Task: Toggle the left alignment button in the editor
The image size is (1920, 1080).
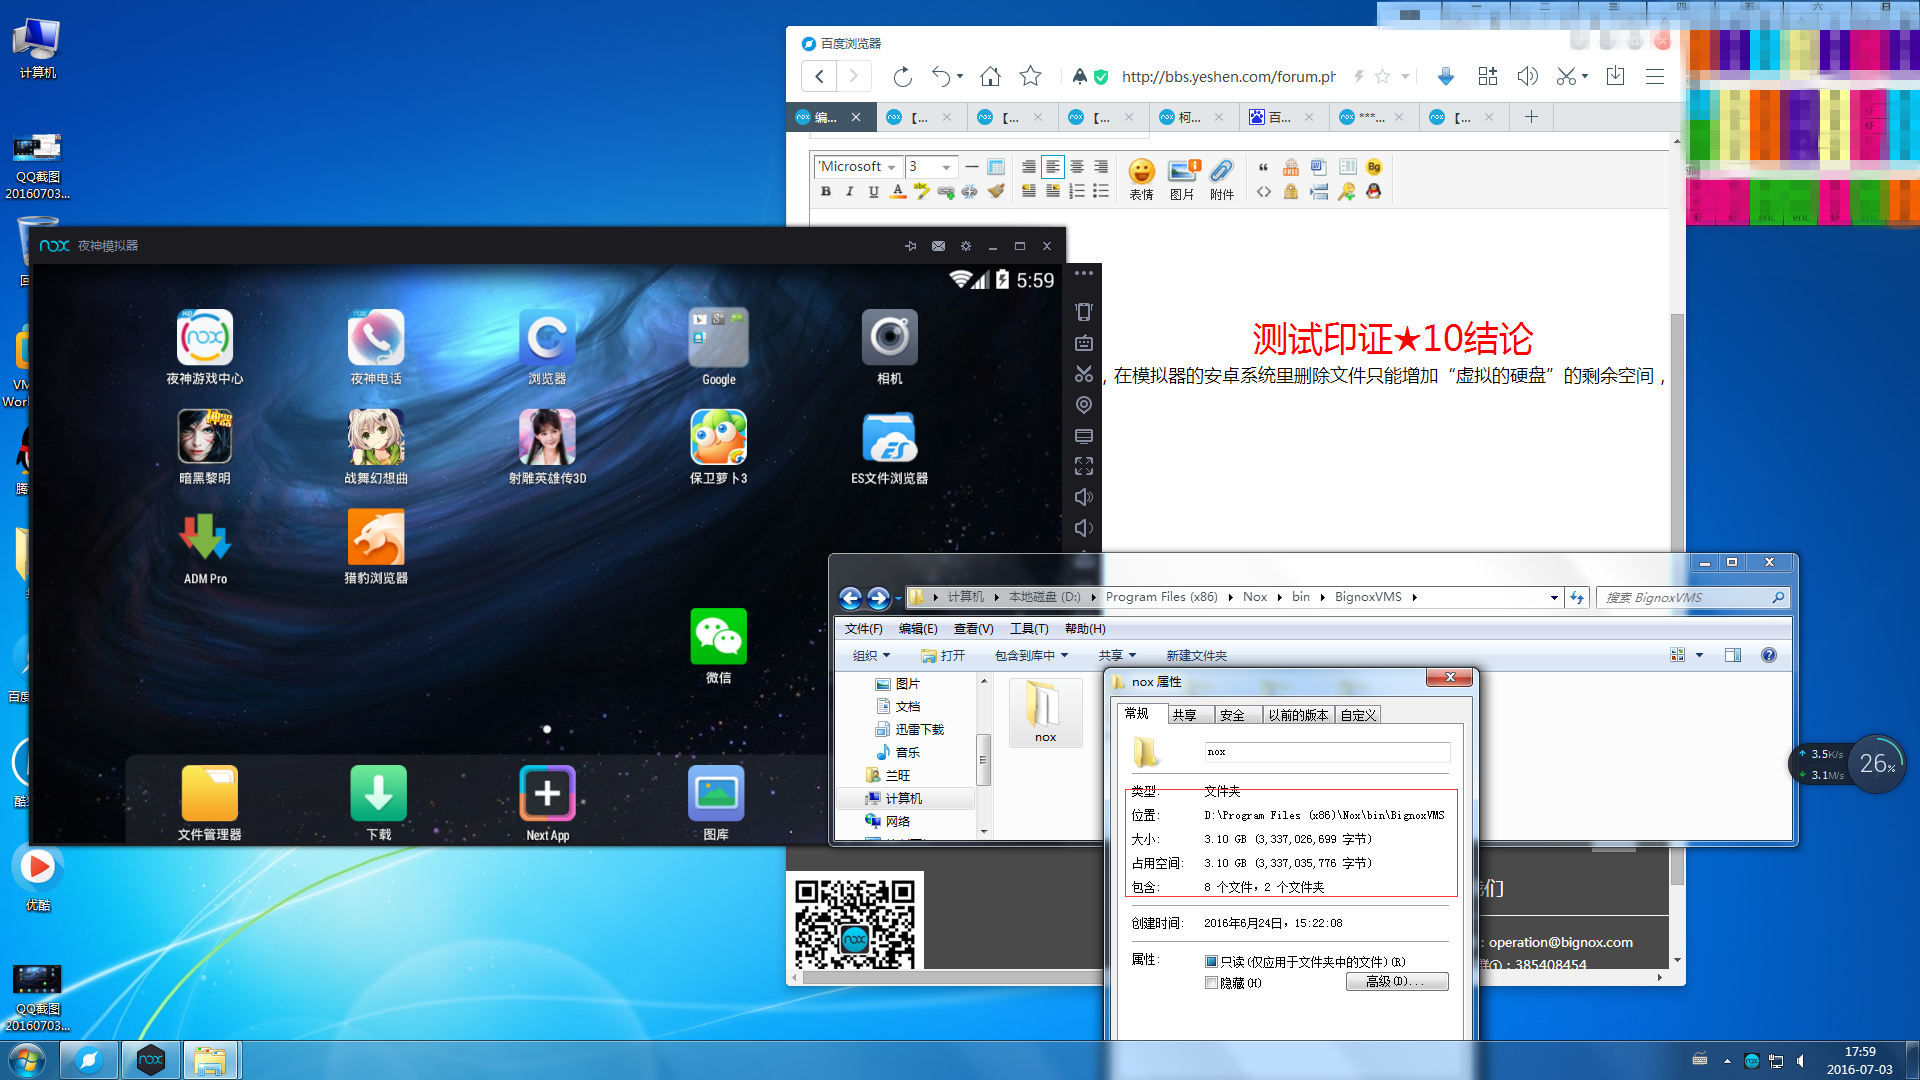Action: (1052, 167)
